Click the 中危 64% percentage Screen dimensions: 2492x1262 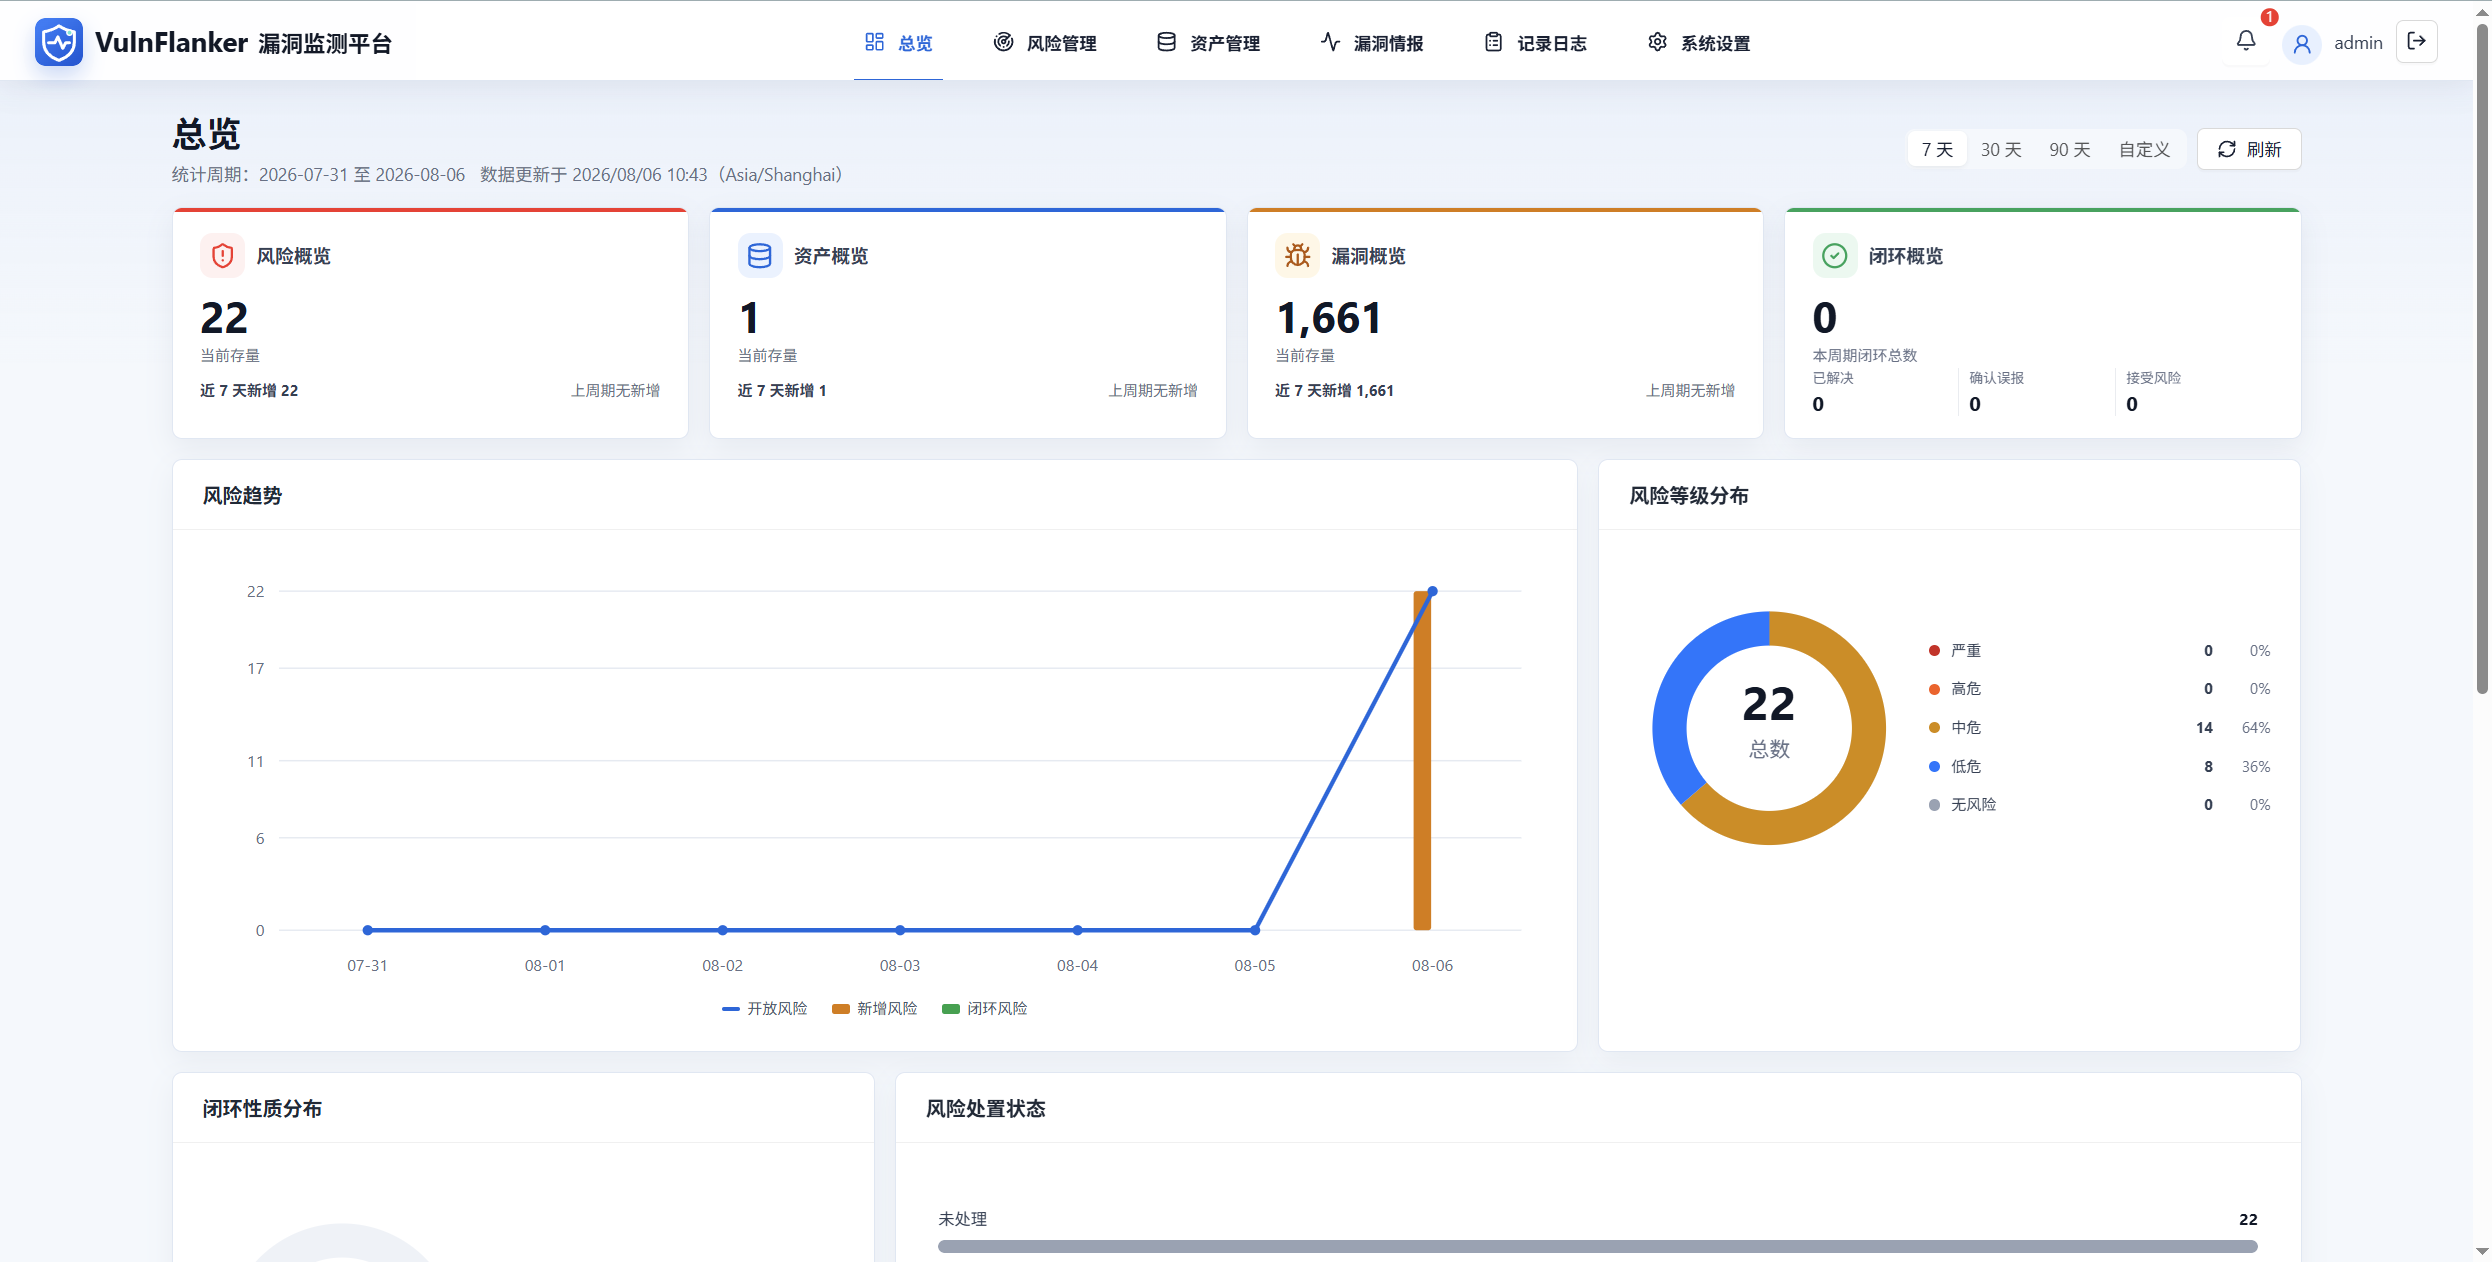click(2256, 728)
